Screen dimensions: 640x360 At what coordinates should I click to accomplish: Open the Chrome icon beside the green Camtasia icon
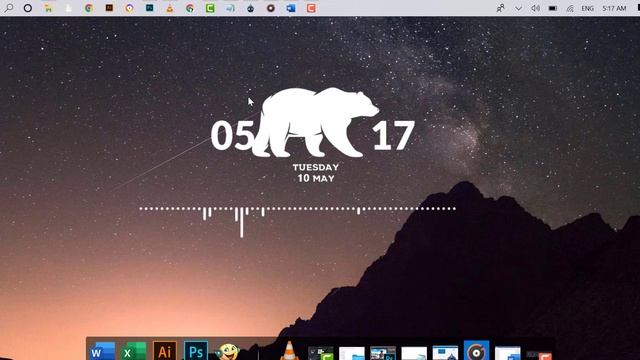[x=190, y=8]
